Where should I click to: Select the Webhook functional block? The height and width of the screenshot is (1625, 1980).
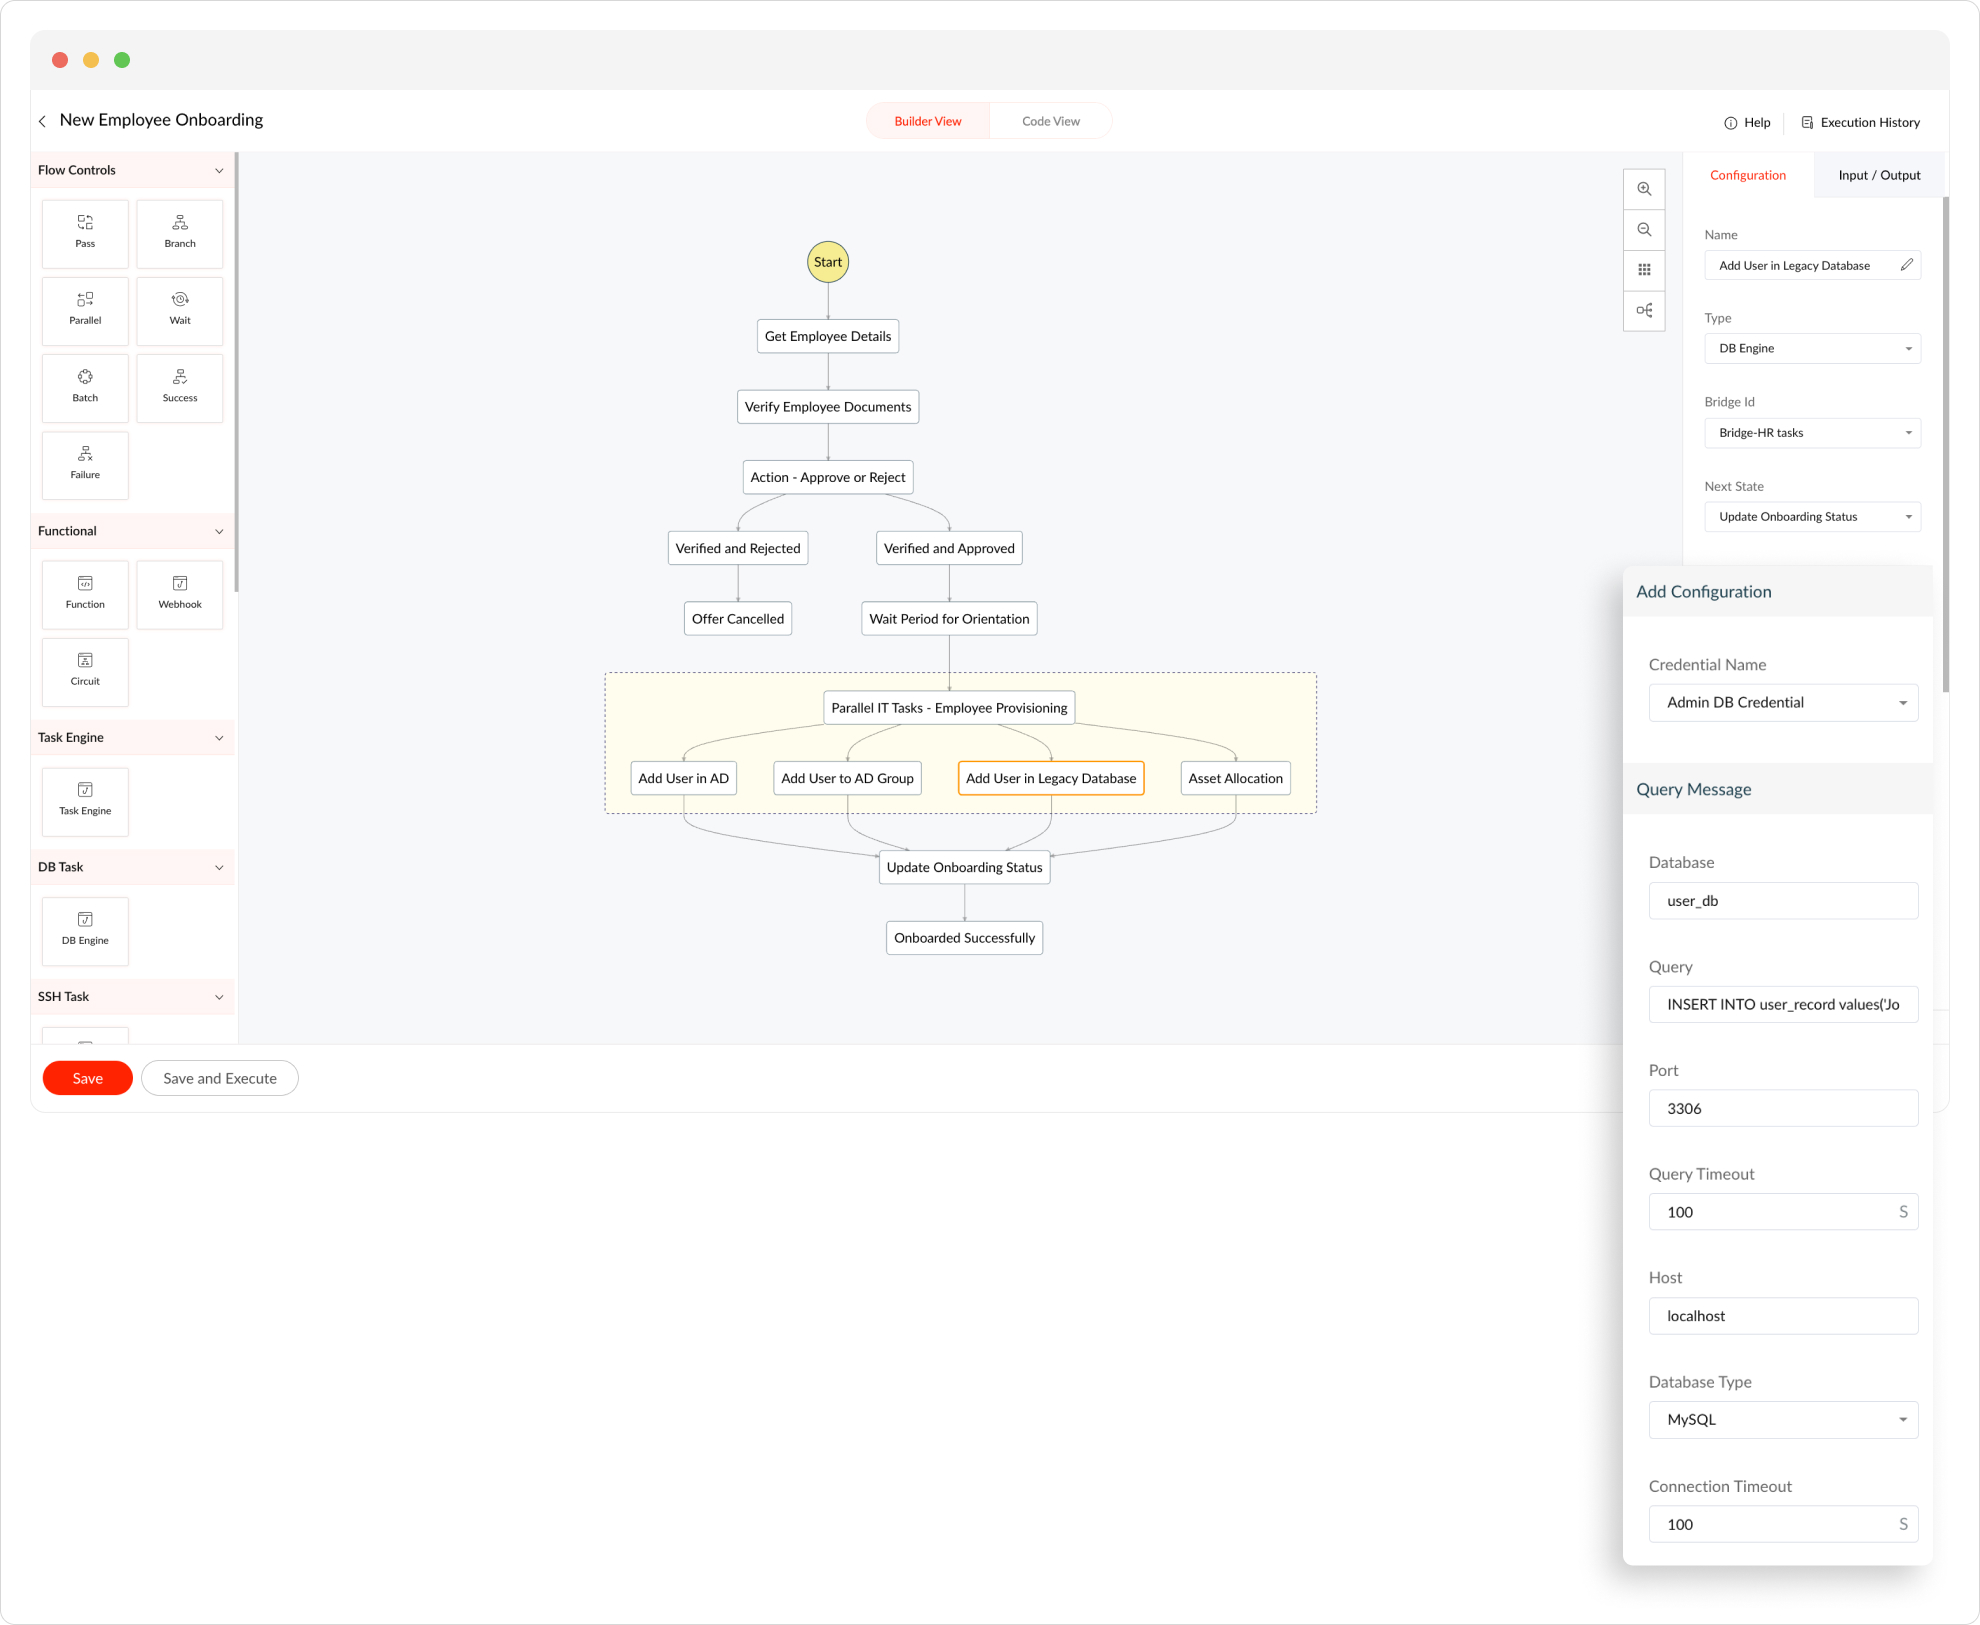180,593
